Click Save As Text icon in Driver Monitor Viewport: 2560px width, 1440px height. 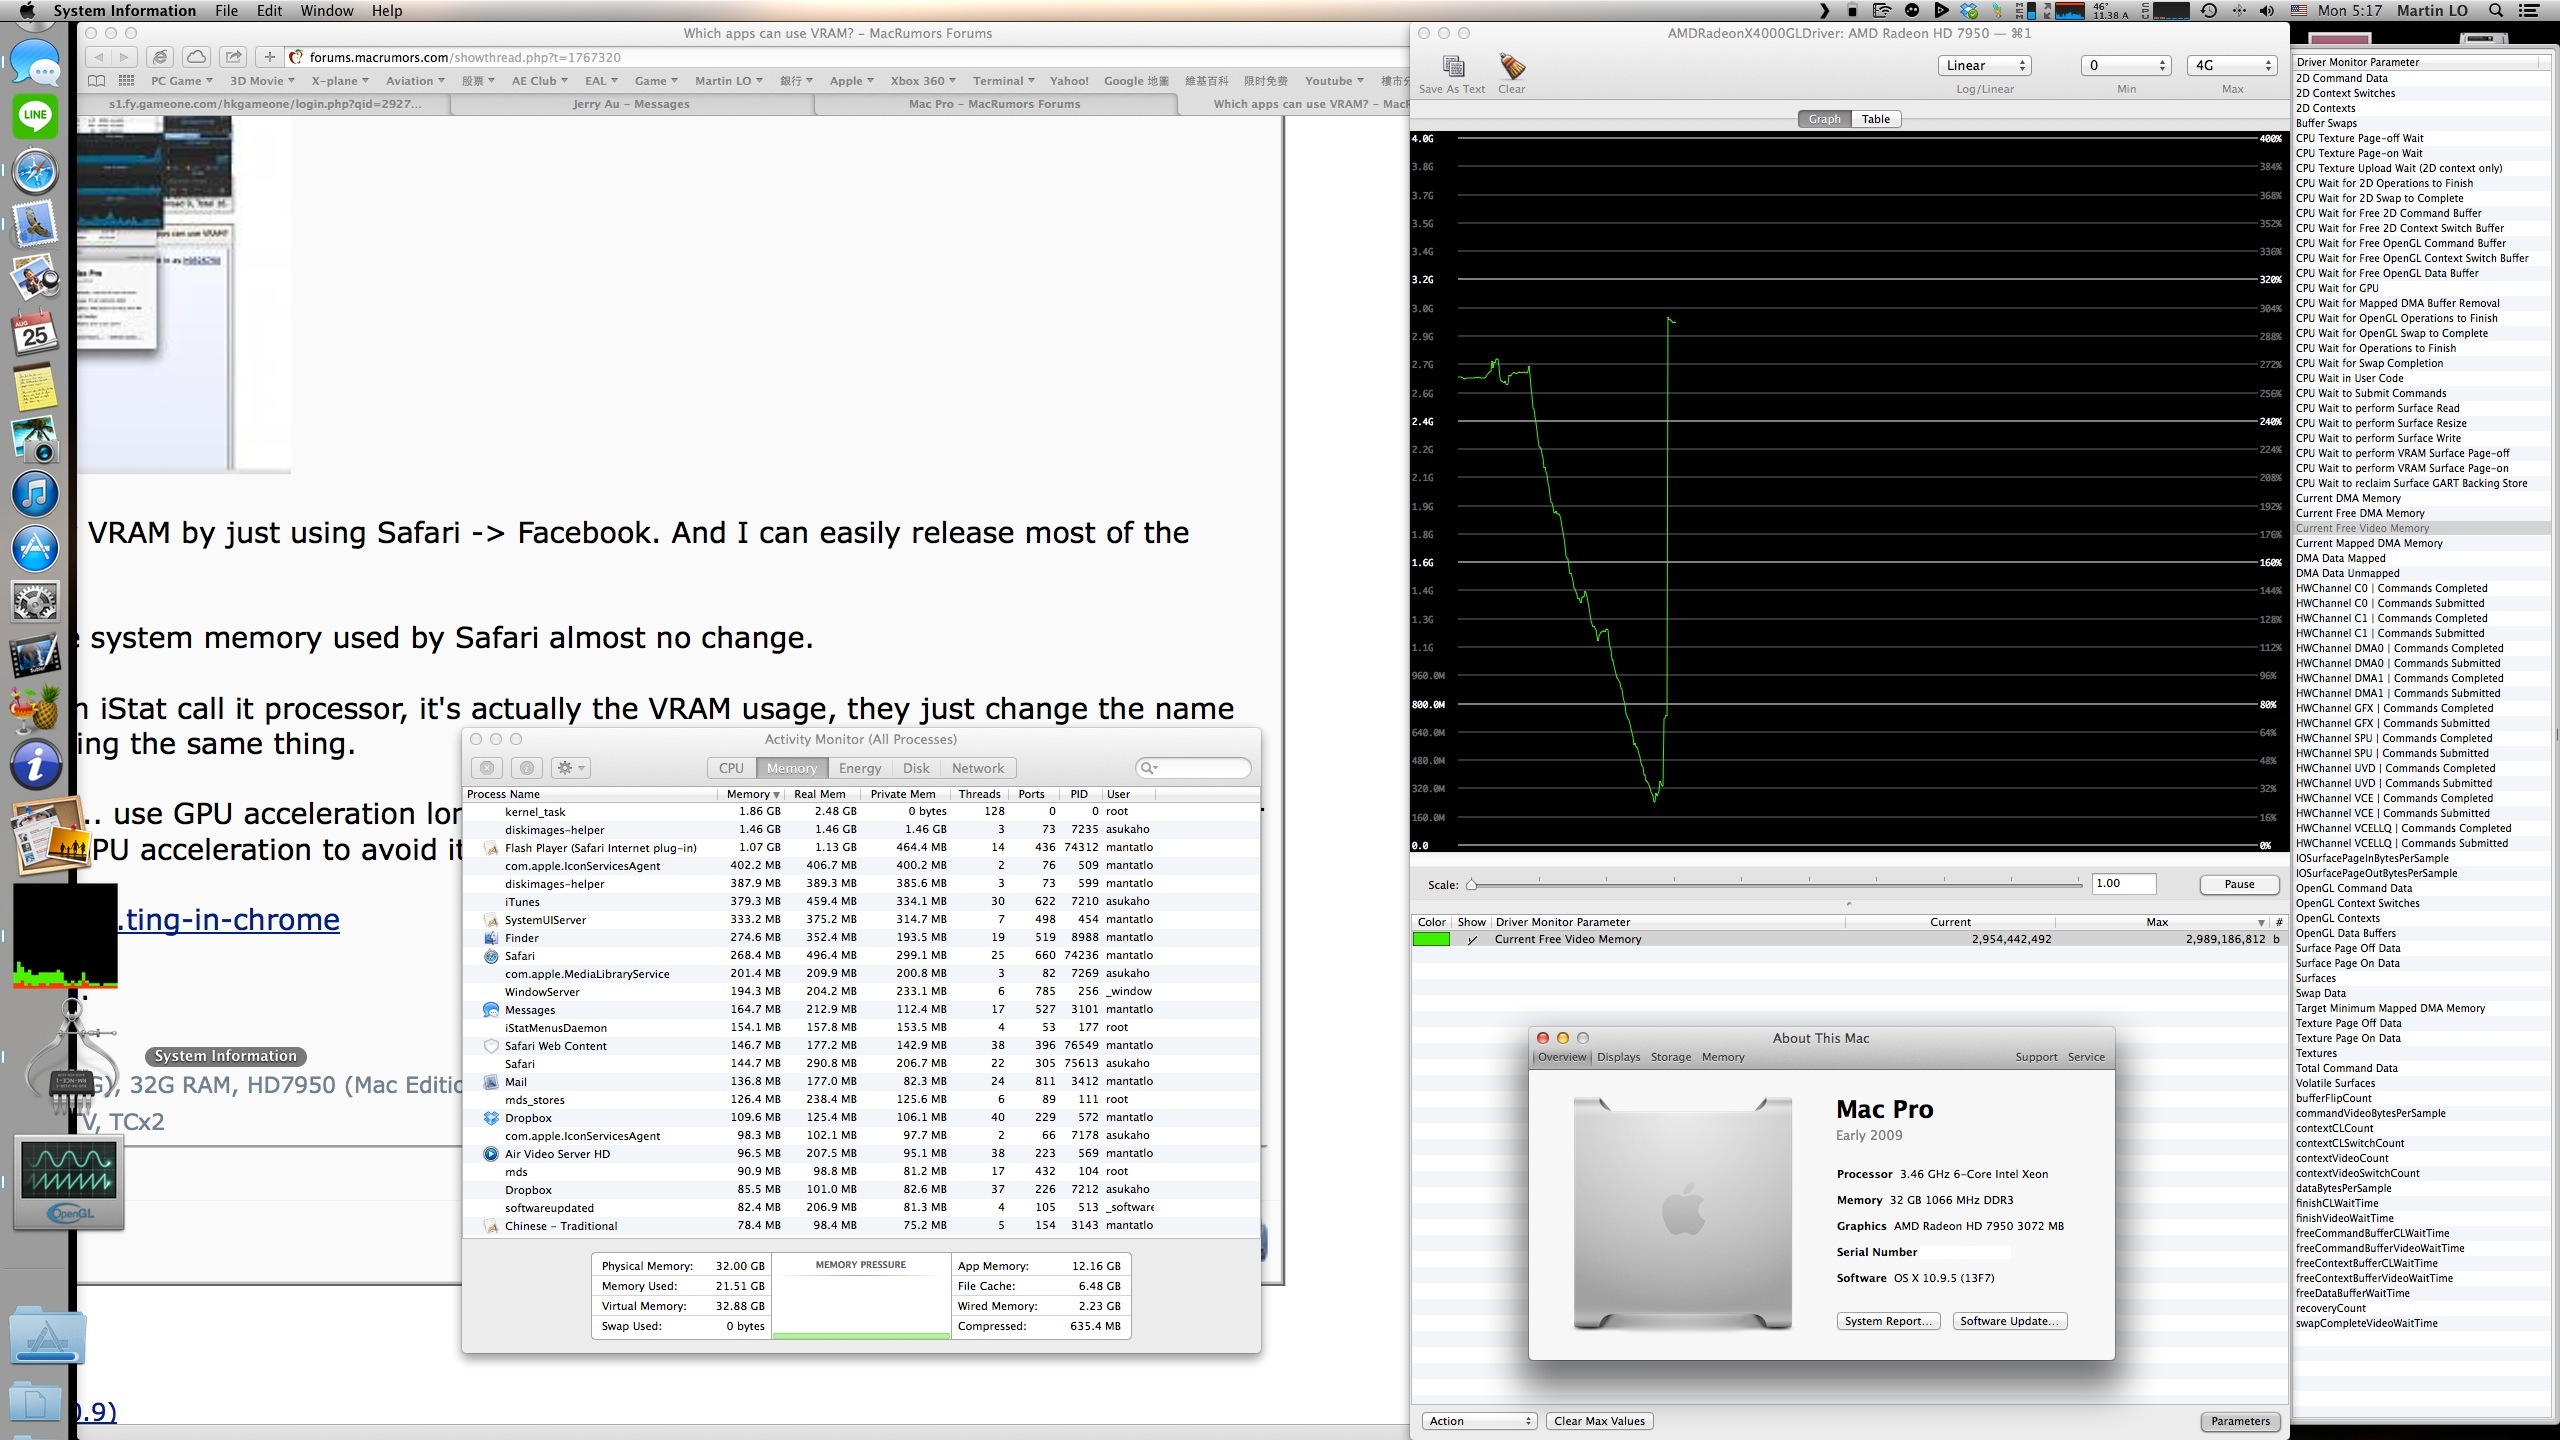coord(1452,67)
